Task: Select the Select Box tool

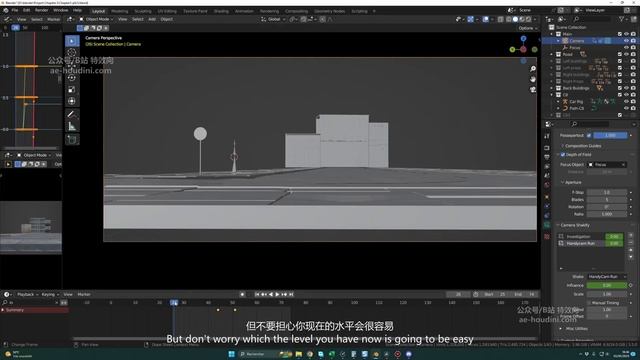Action: (72, 41)
